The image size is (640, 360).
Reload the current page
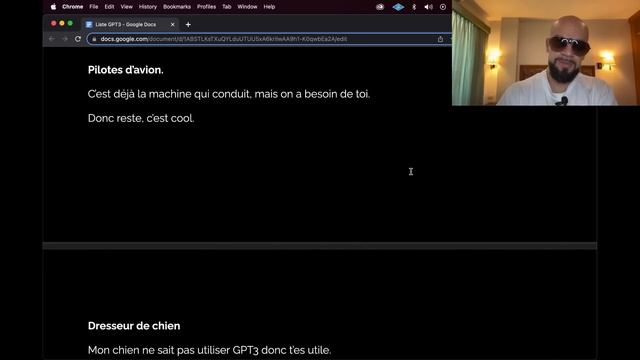pos(78,39)
